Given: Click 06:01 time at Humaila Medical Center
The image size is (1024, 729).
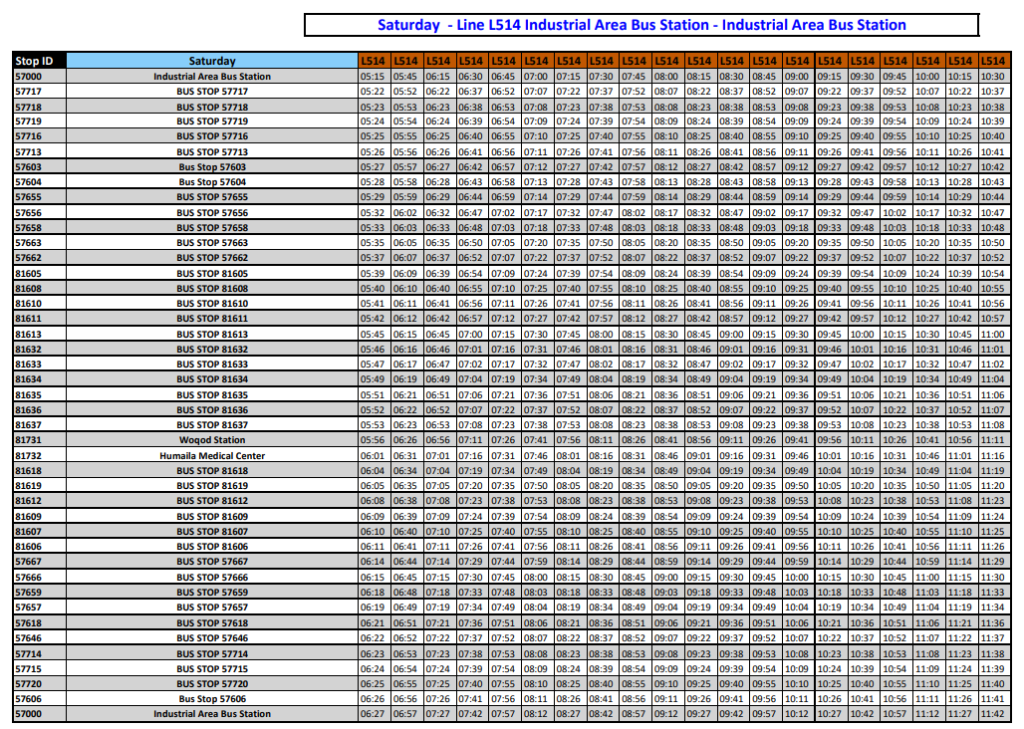Looking at the screenshot, I should pyautogui.click(x=372, y=455).
